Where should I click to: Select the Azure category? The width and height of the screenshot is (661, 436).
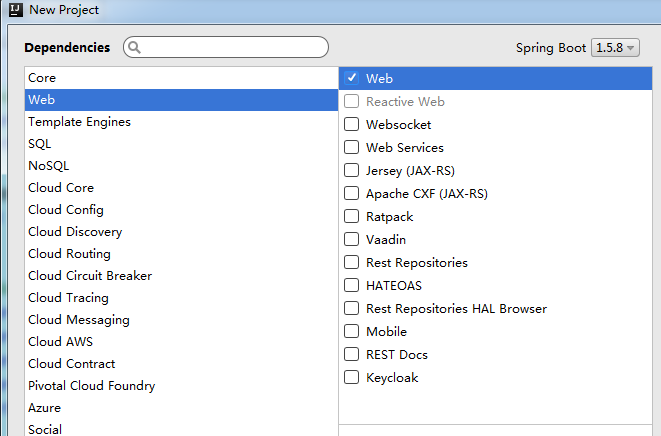click(181, 408)
